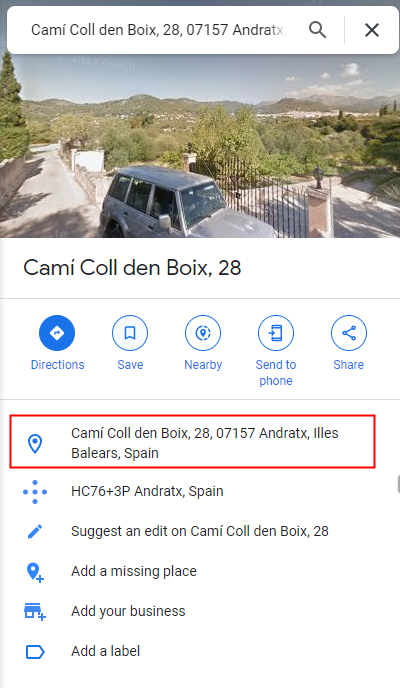400x688 pixels.
Task: Click the location pin icon beside address
Action: tap(35, 443)
